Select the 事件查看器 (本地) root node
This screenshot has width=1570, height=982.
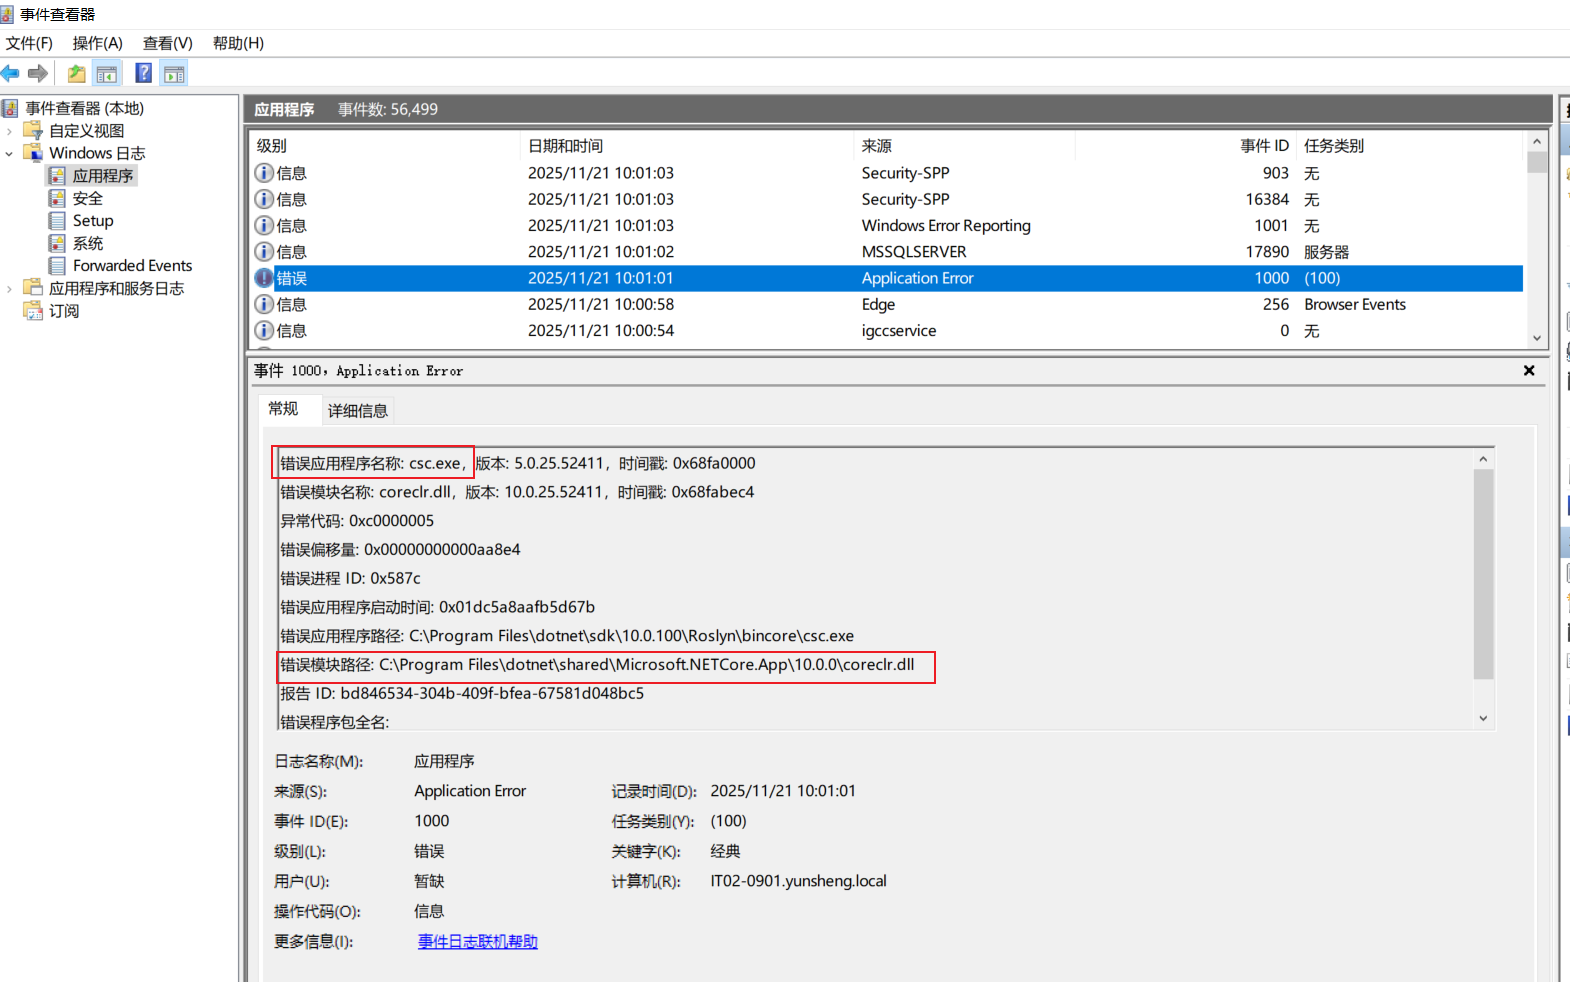84,108
